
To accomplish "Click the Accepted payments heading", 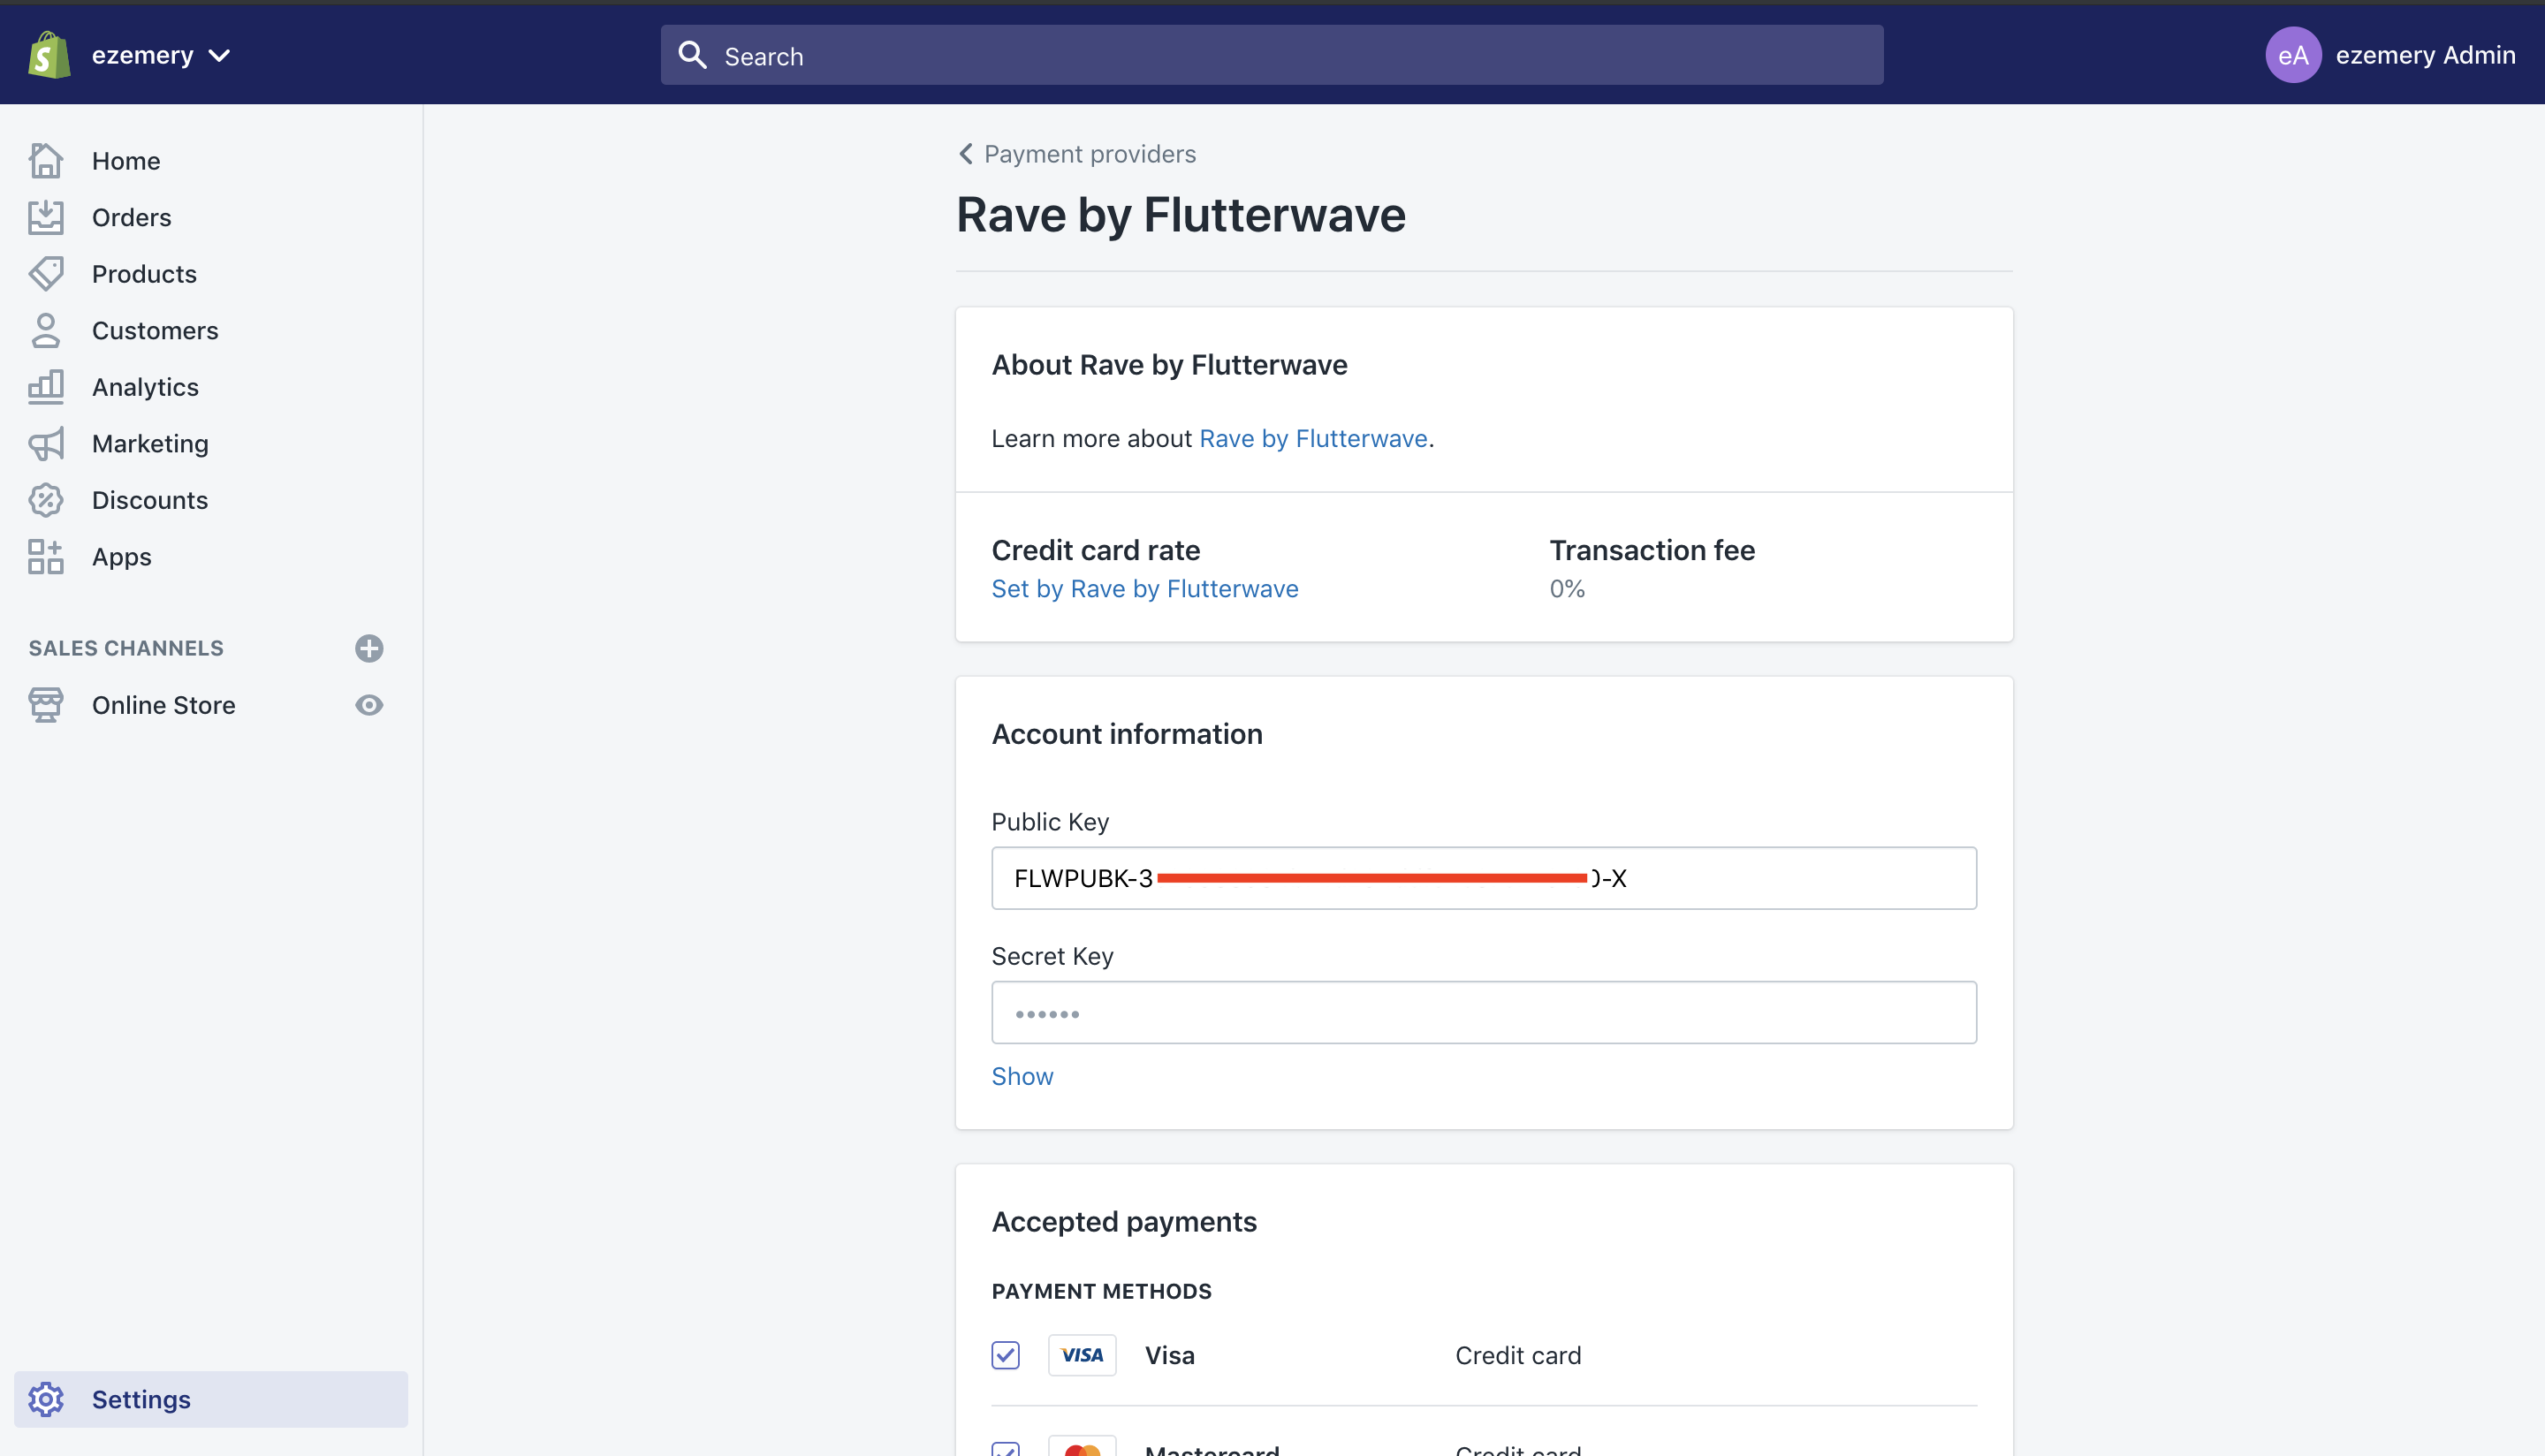I will [x=1124, y=1222].
